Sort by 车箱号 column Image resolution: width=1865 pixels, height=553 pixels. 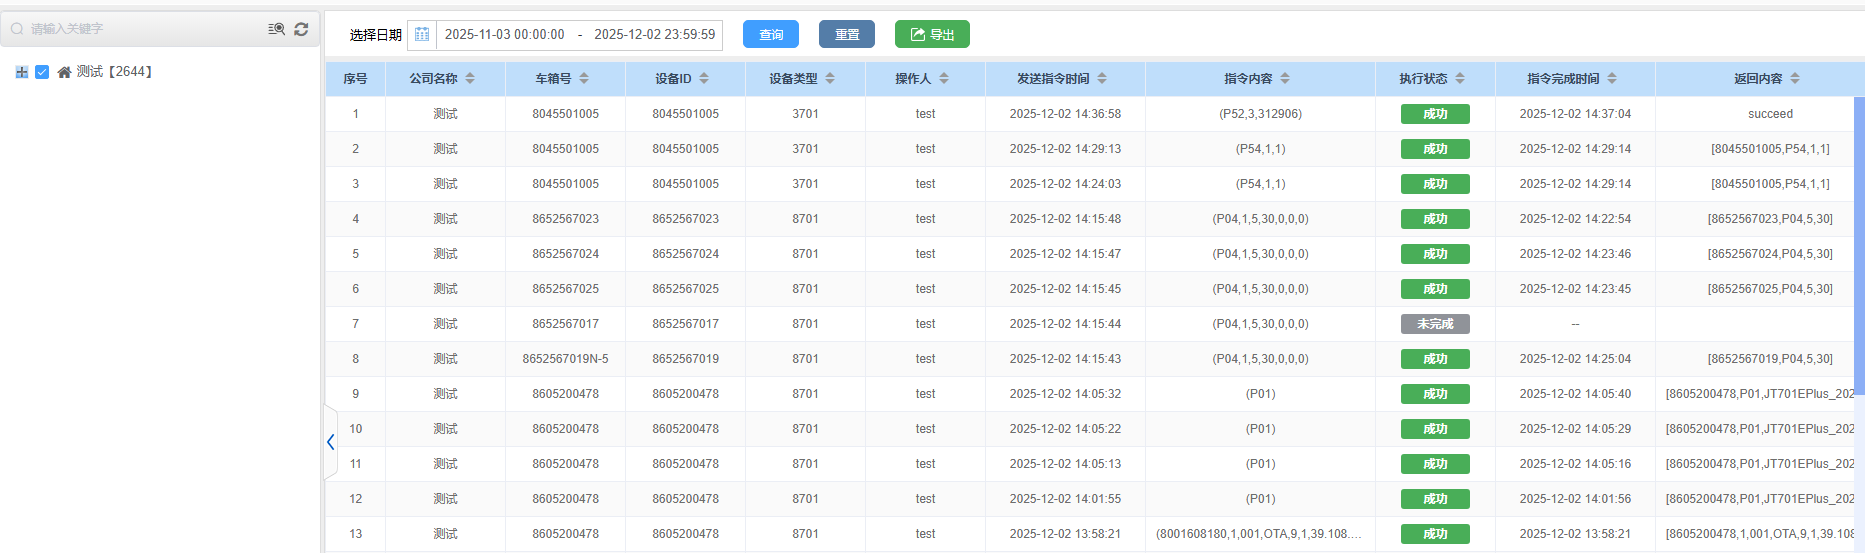point(584,79)
